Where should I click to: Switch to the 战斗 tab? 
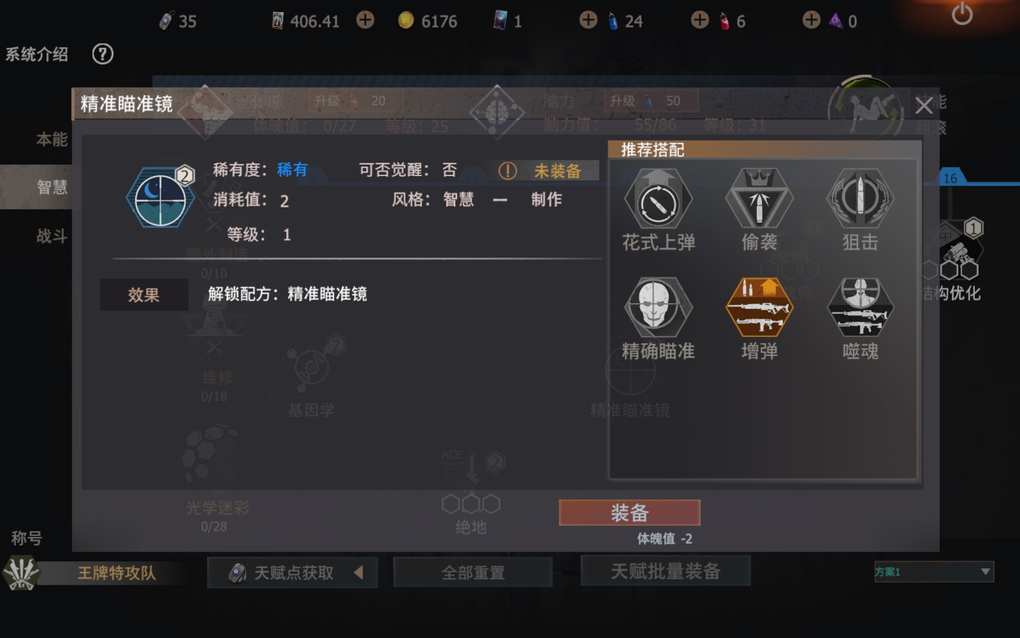[51, 235]
